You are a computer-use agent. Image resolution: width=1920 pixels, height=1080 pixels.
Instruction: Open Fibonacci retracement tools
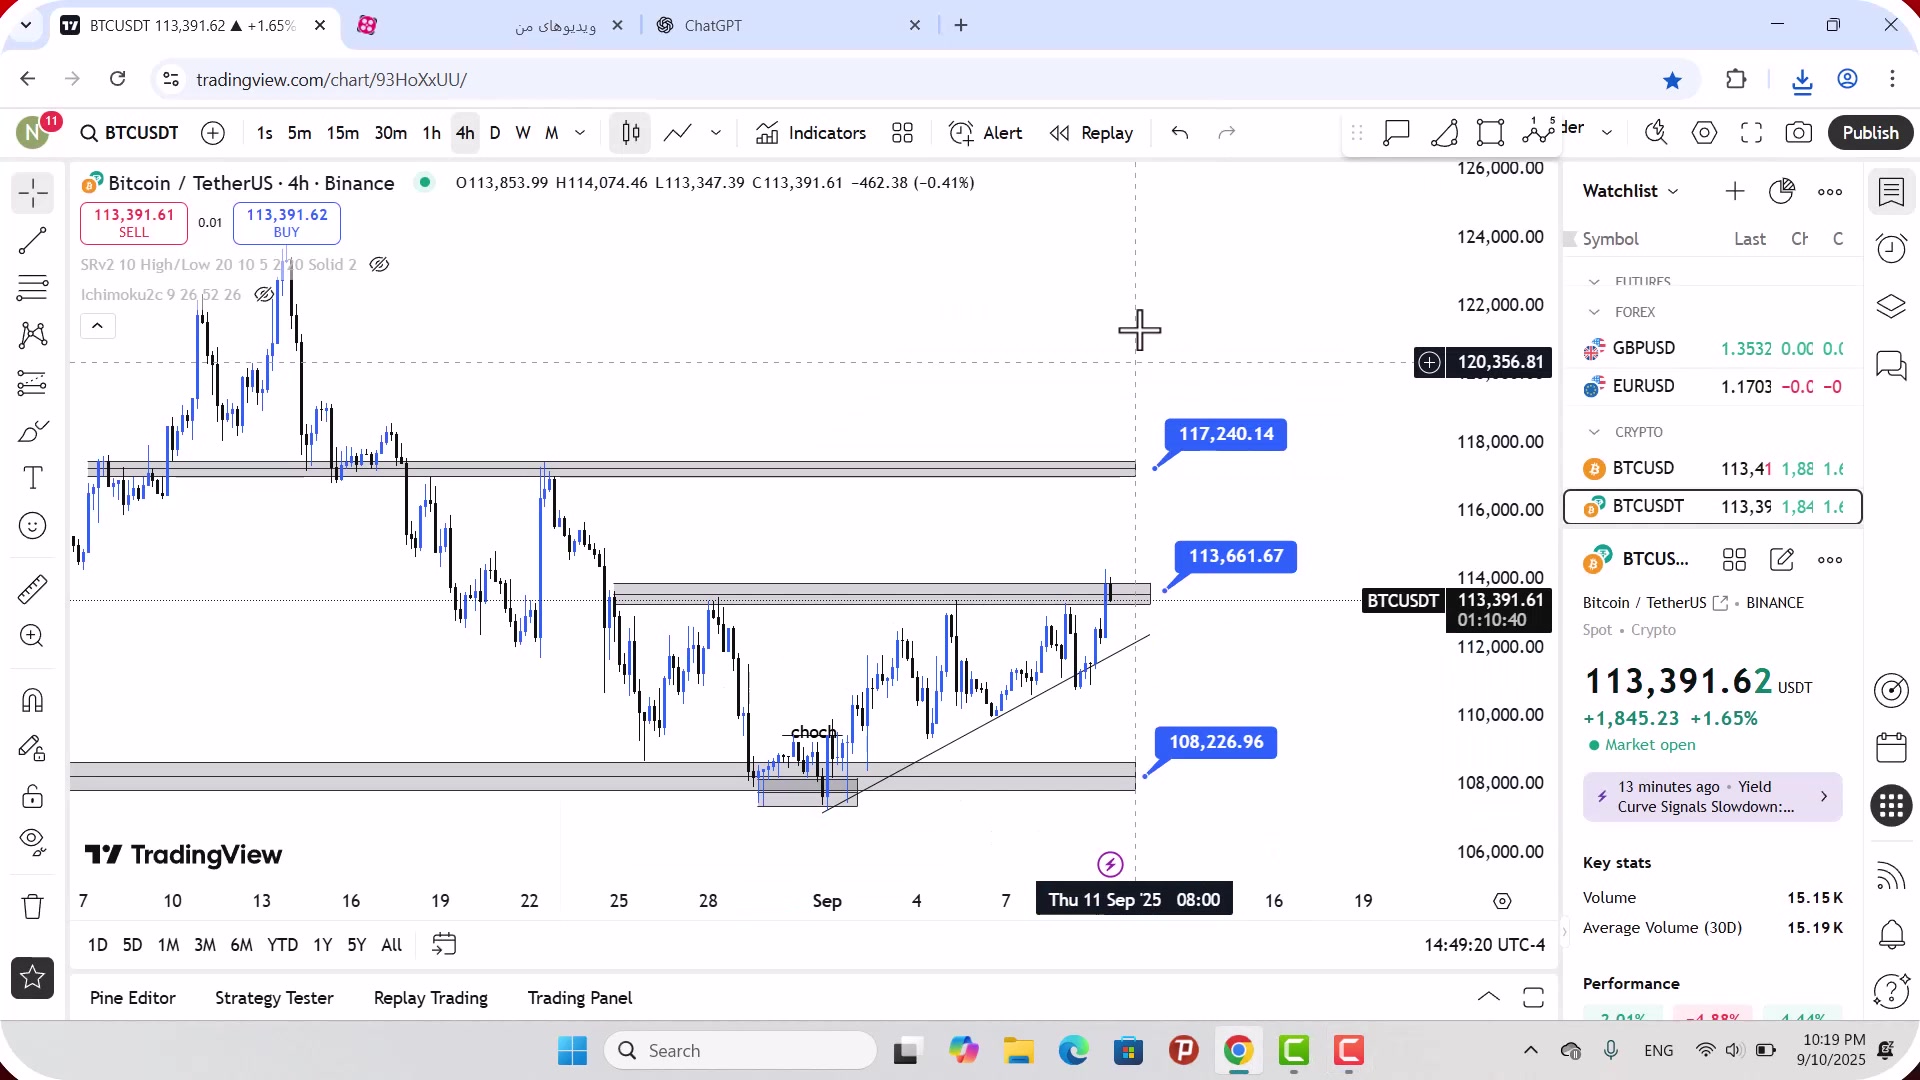tap(33, 288)
